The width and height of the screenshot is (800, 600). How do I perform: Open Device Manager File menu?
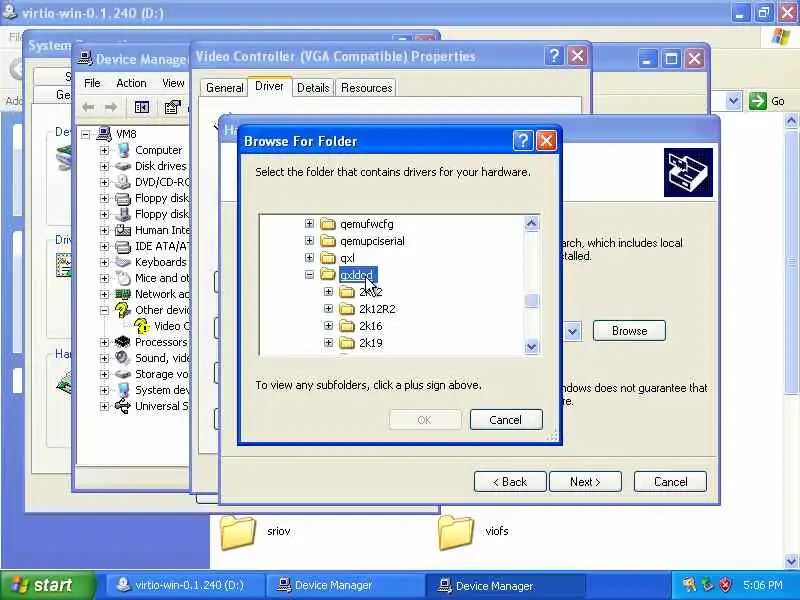[92, 83]
